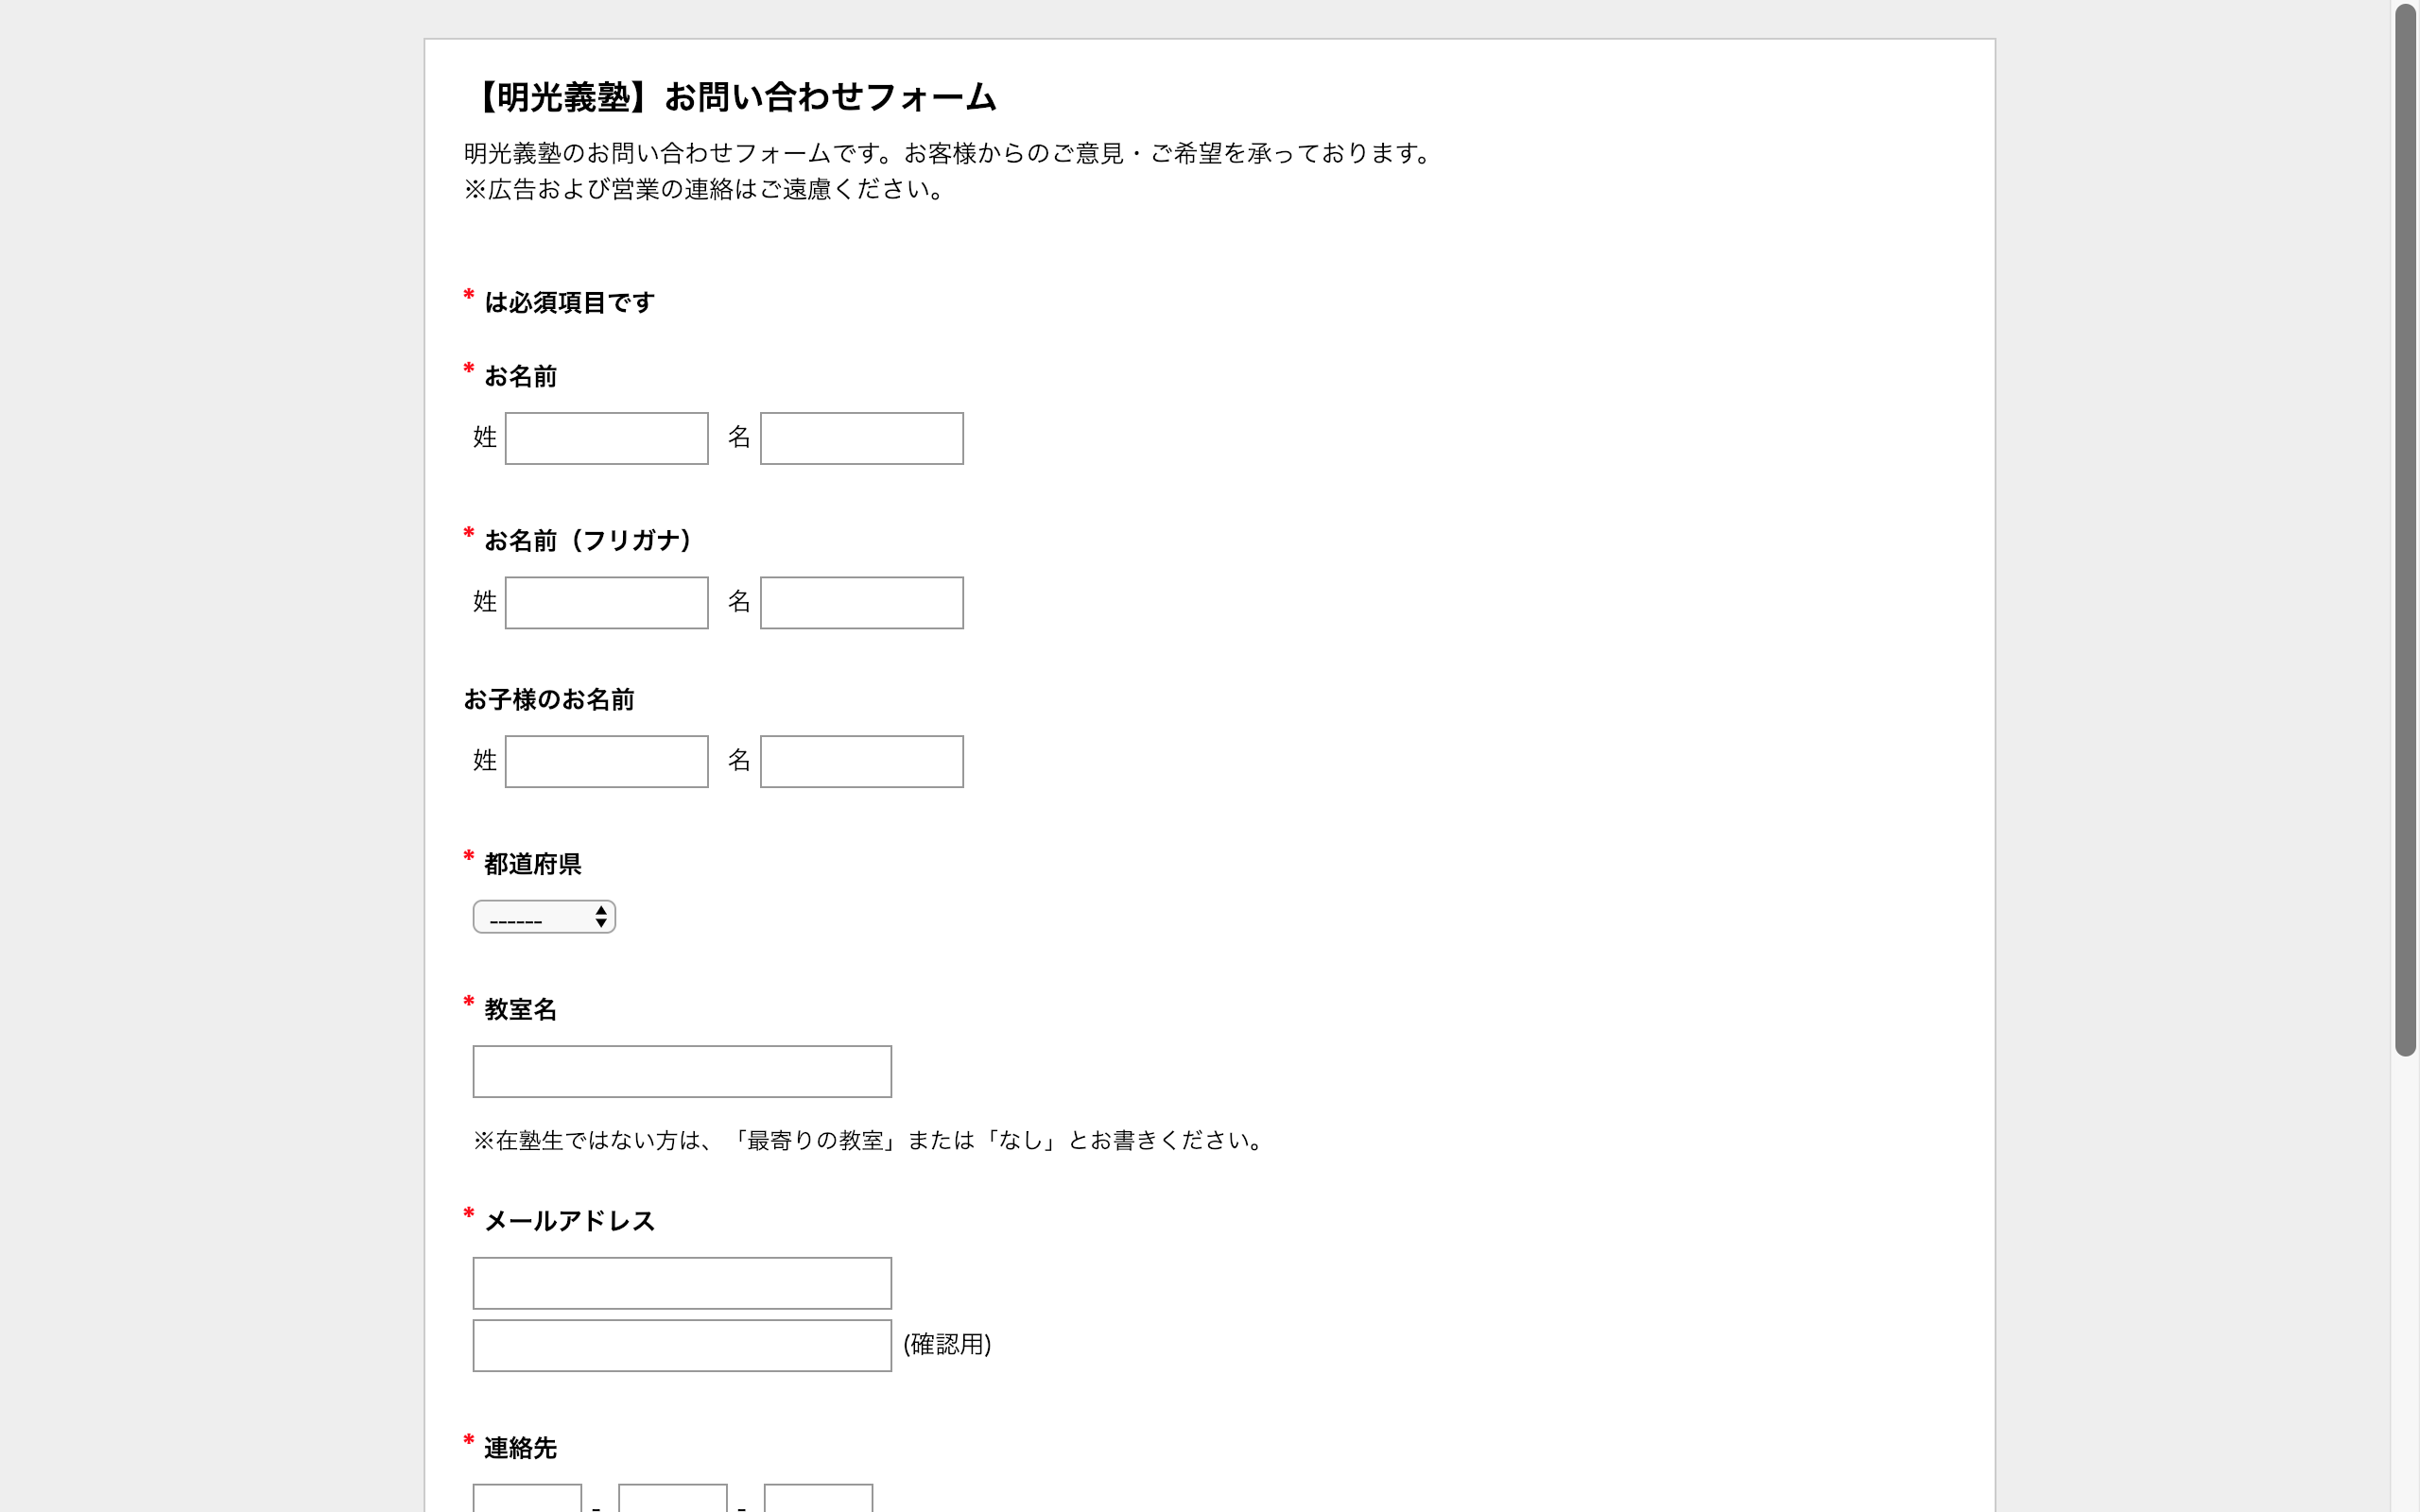Focus the フリガナ 姓 input field
Image resolution: width=2420 pixels, height=1512 pixels.
click(606, 602)
